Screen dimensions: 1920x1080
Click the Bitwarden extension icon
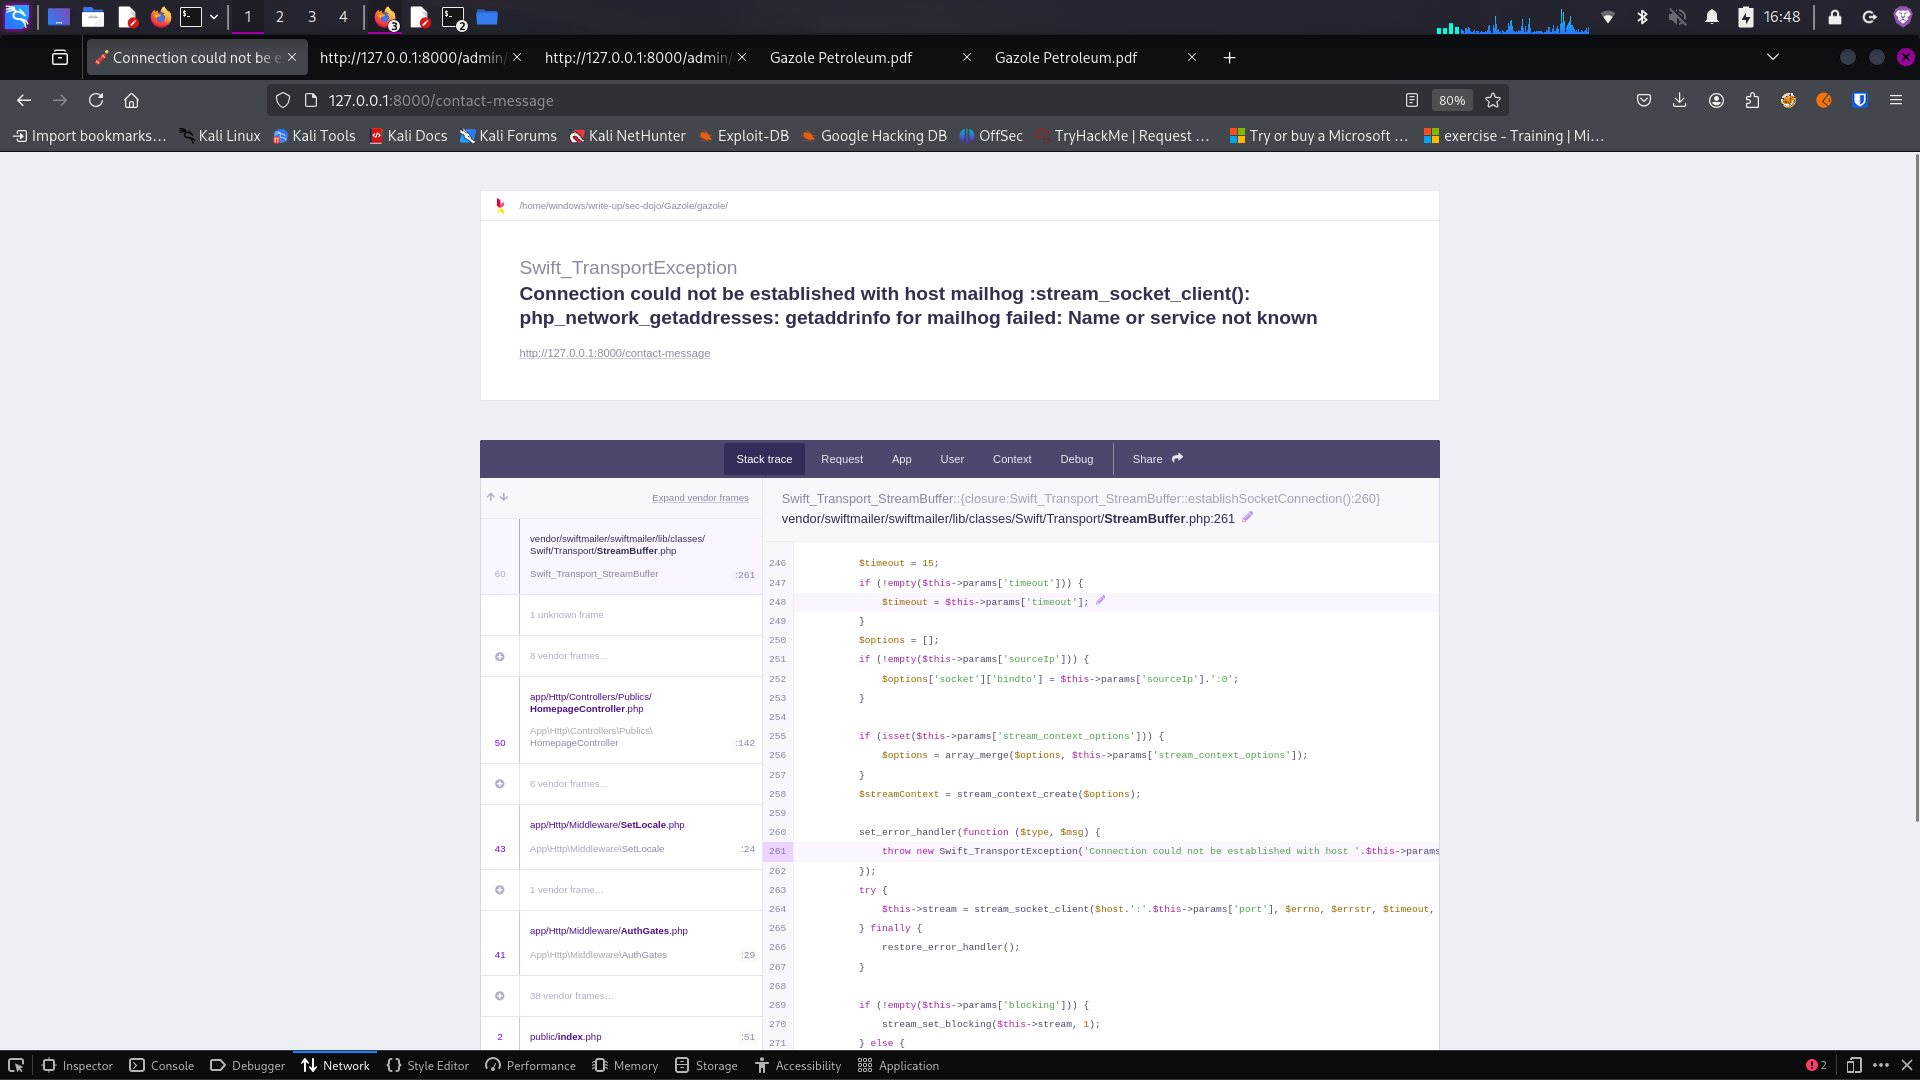pos(1859,100)
